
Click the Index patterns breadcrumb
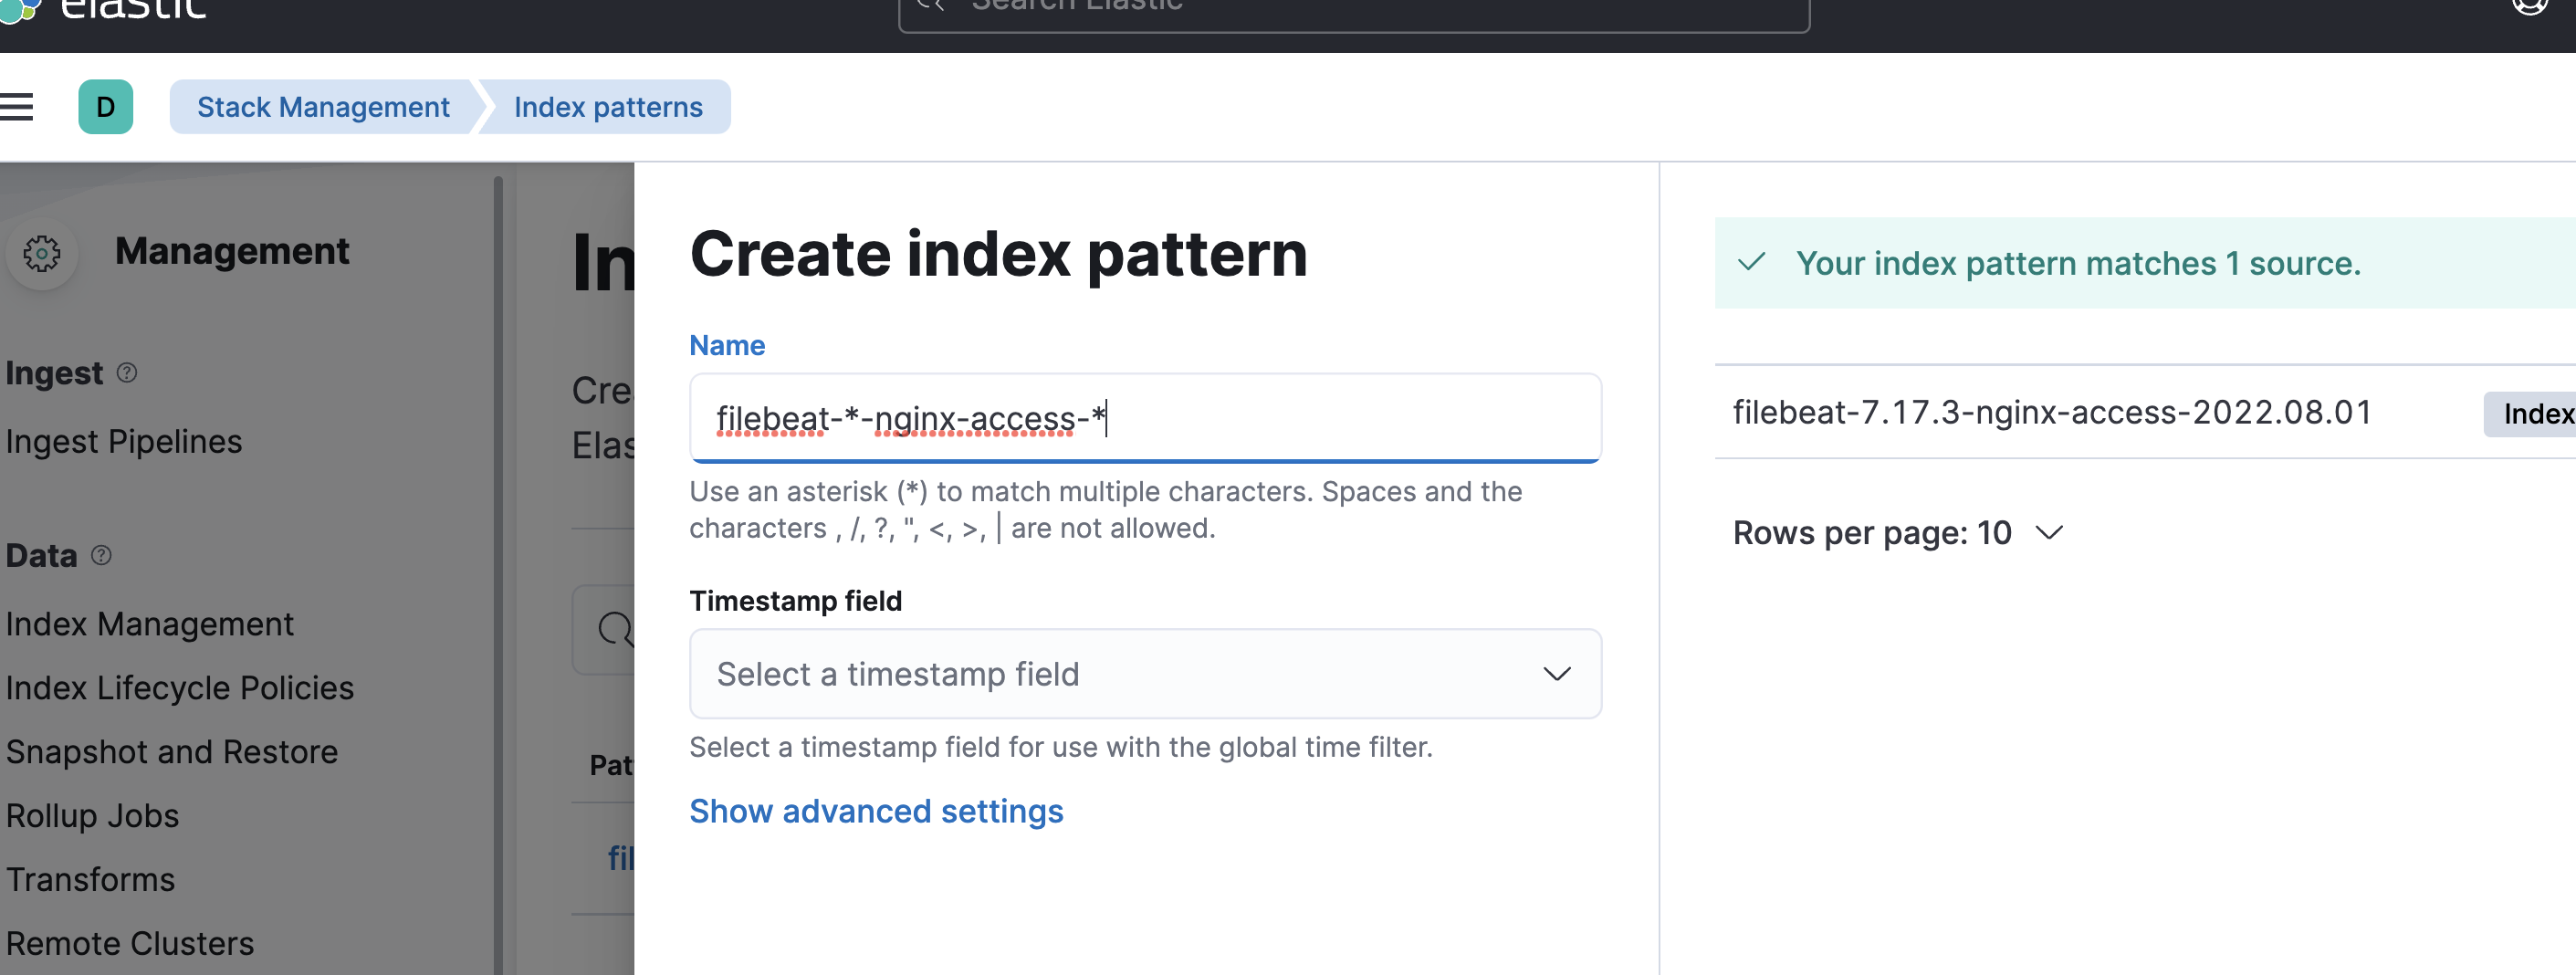608,107
